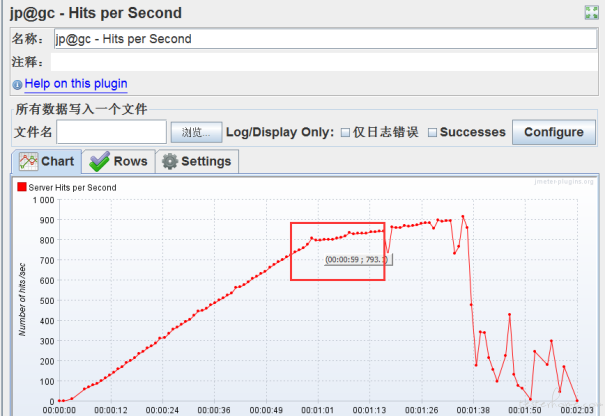
Task: Open the Help on this plugin link
Action: click(76, 84)
